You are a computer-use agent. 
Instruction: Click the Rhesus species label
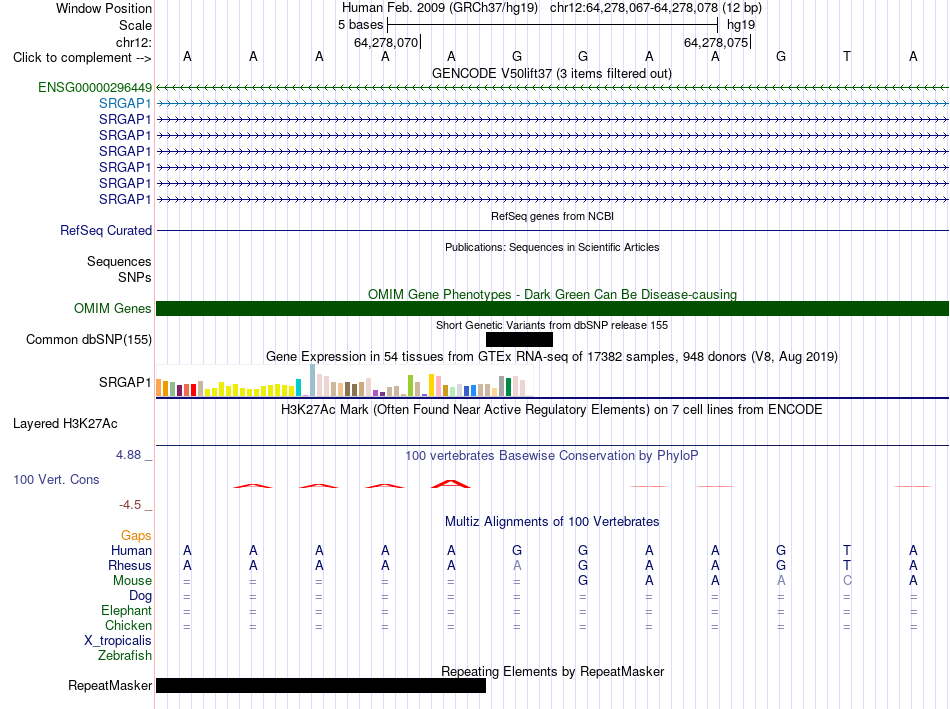point(130,565)
